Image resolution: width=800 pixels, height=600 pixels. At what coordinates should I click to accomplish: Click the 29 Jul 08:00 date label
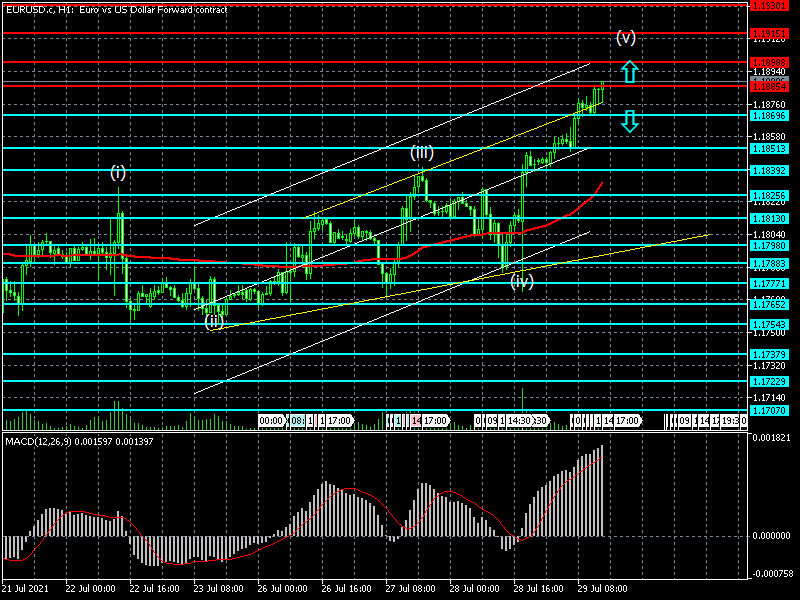pyautogui.click(x=602, y=589)
